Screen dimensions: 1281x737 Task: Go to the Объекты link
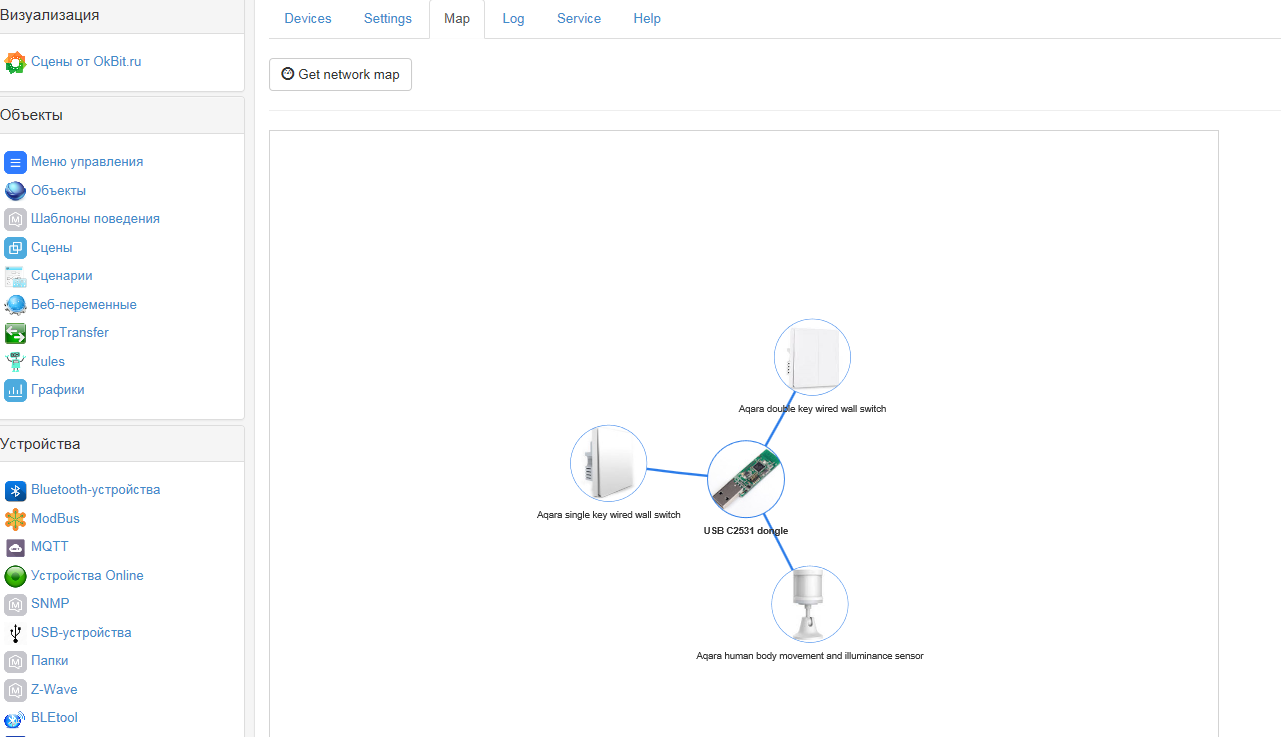(58, 191)
